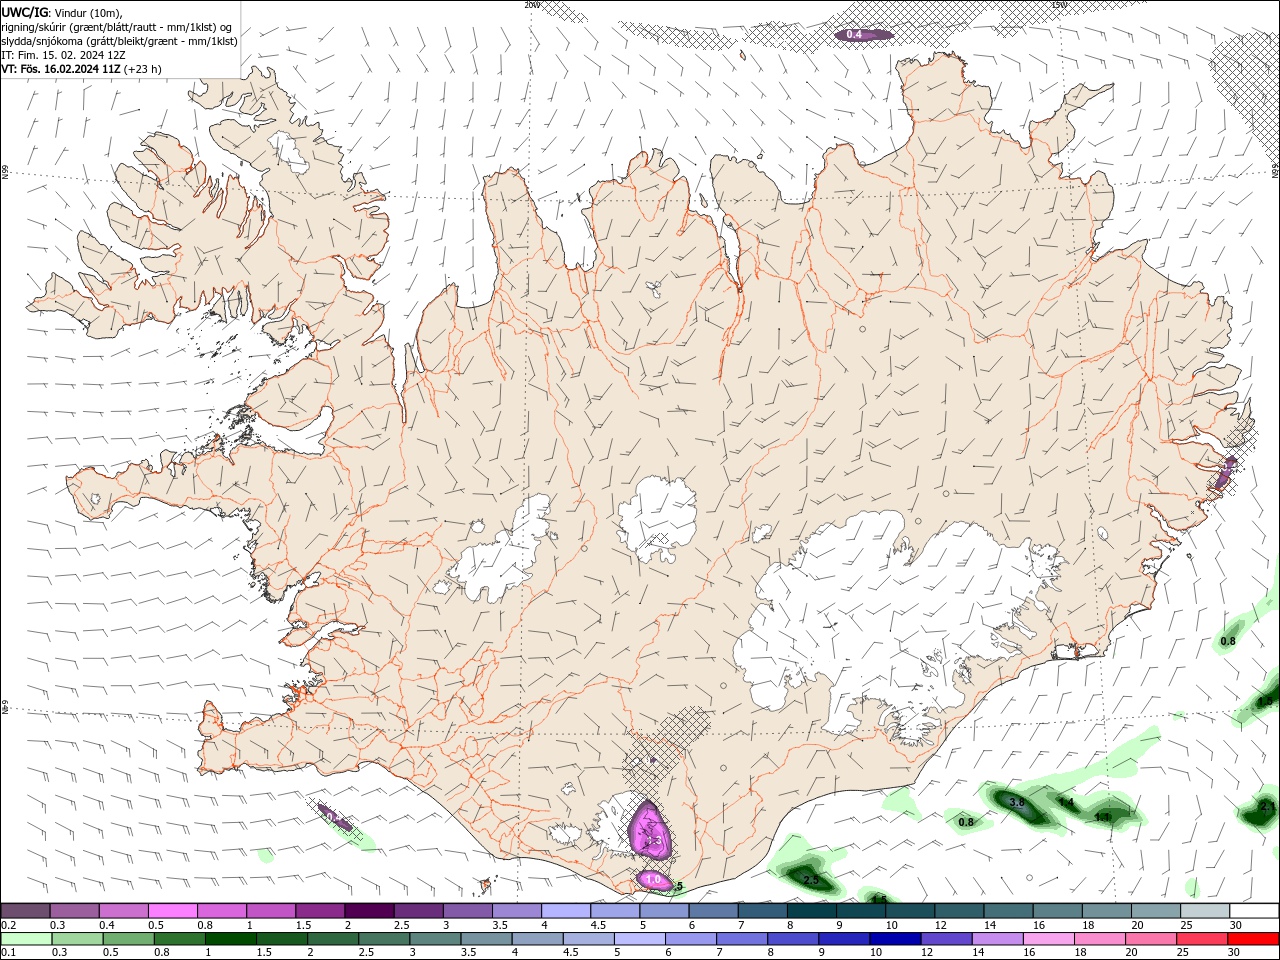The width and height of the screenshot is (1280, 960).
Task: Click the 0.4 snow label north of Iceland
Action: pyautogui.click(x=854, y=34)
